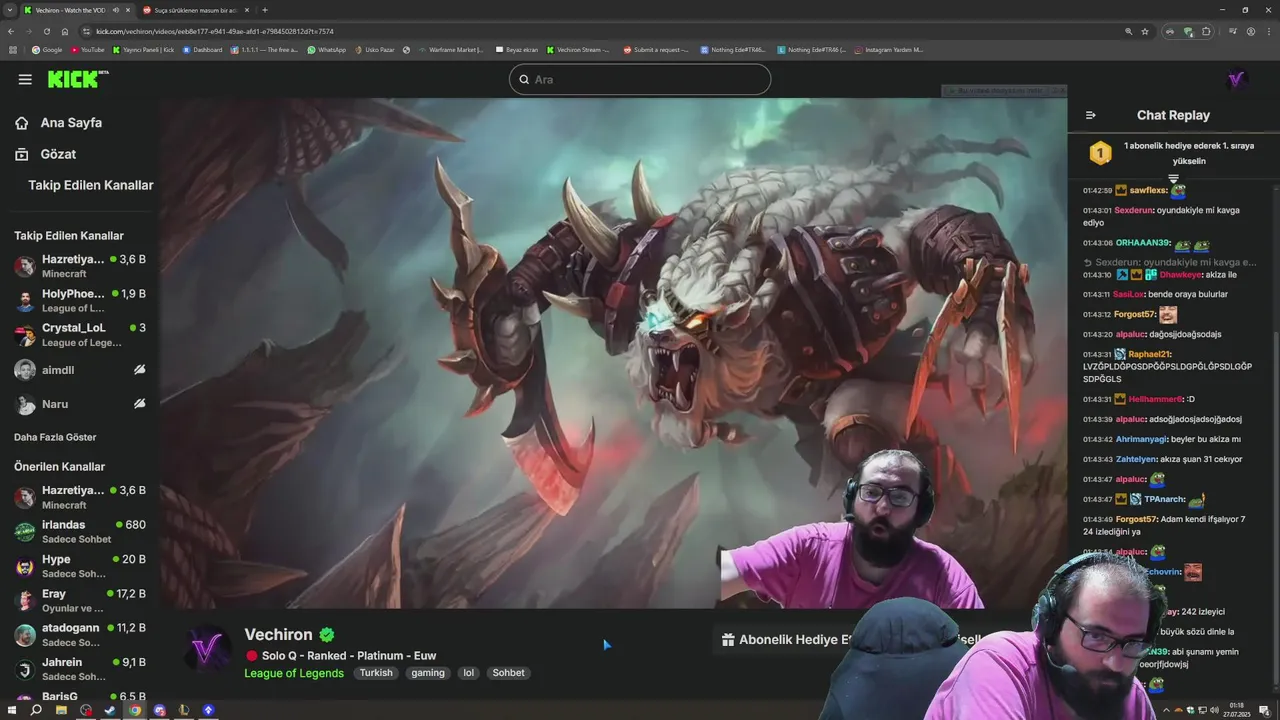The height and width of the screenshot is (720, 1280).
Task: Click username Zahtelyen in chat
Action: coord(1136,459)
